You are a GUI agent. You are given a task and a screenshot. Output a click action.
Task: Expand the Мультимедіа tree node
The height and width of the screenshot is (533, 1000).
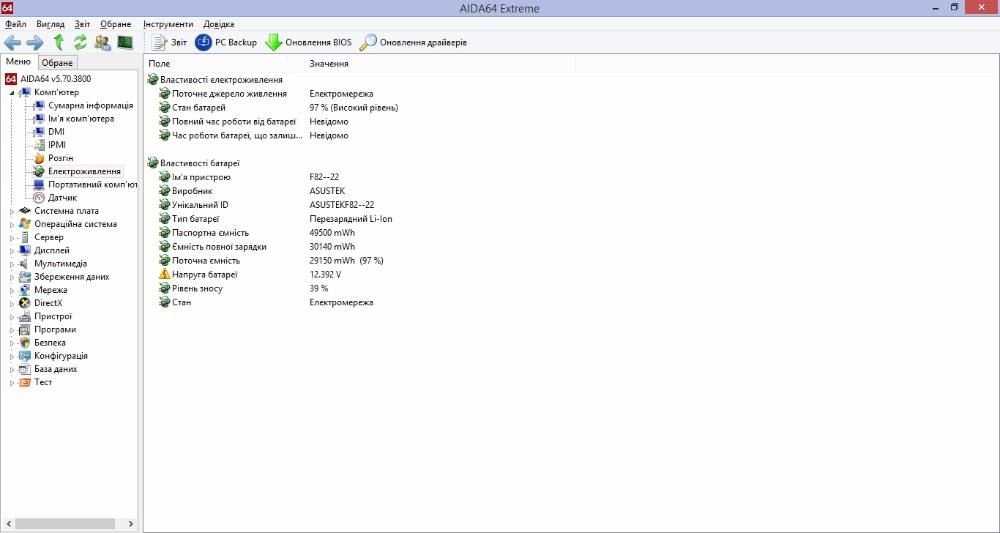[12, 264]
